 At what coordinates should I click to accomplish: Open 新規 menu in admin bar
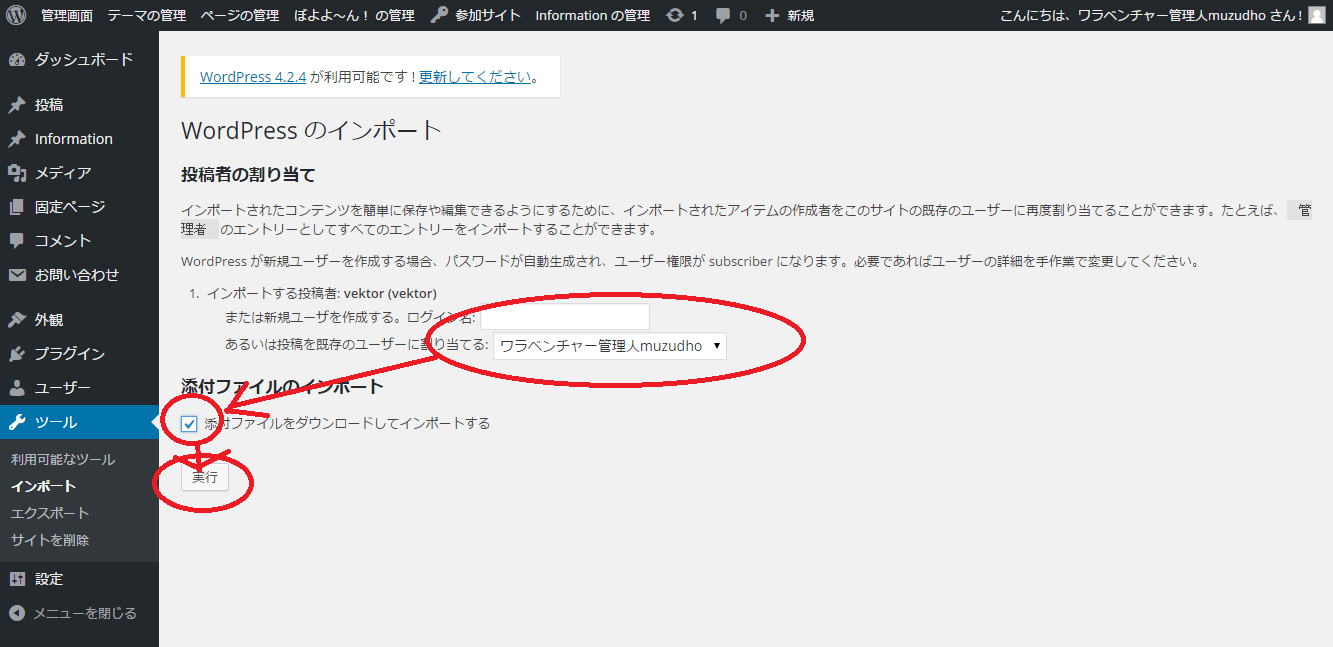(800, 16)
